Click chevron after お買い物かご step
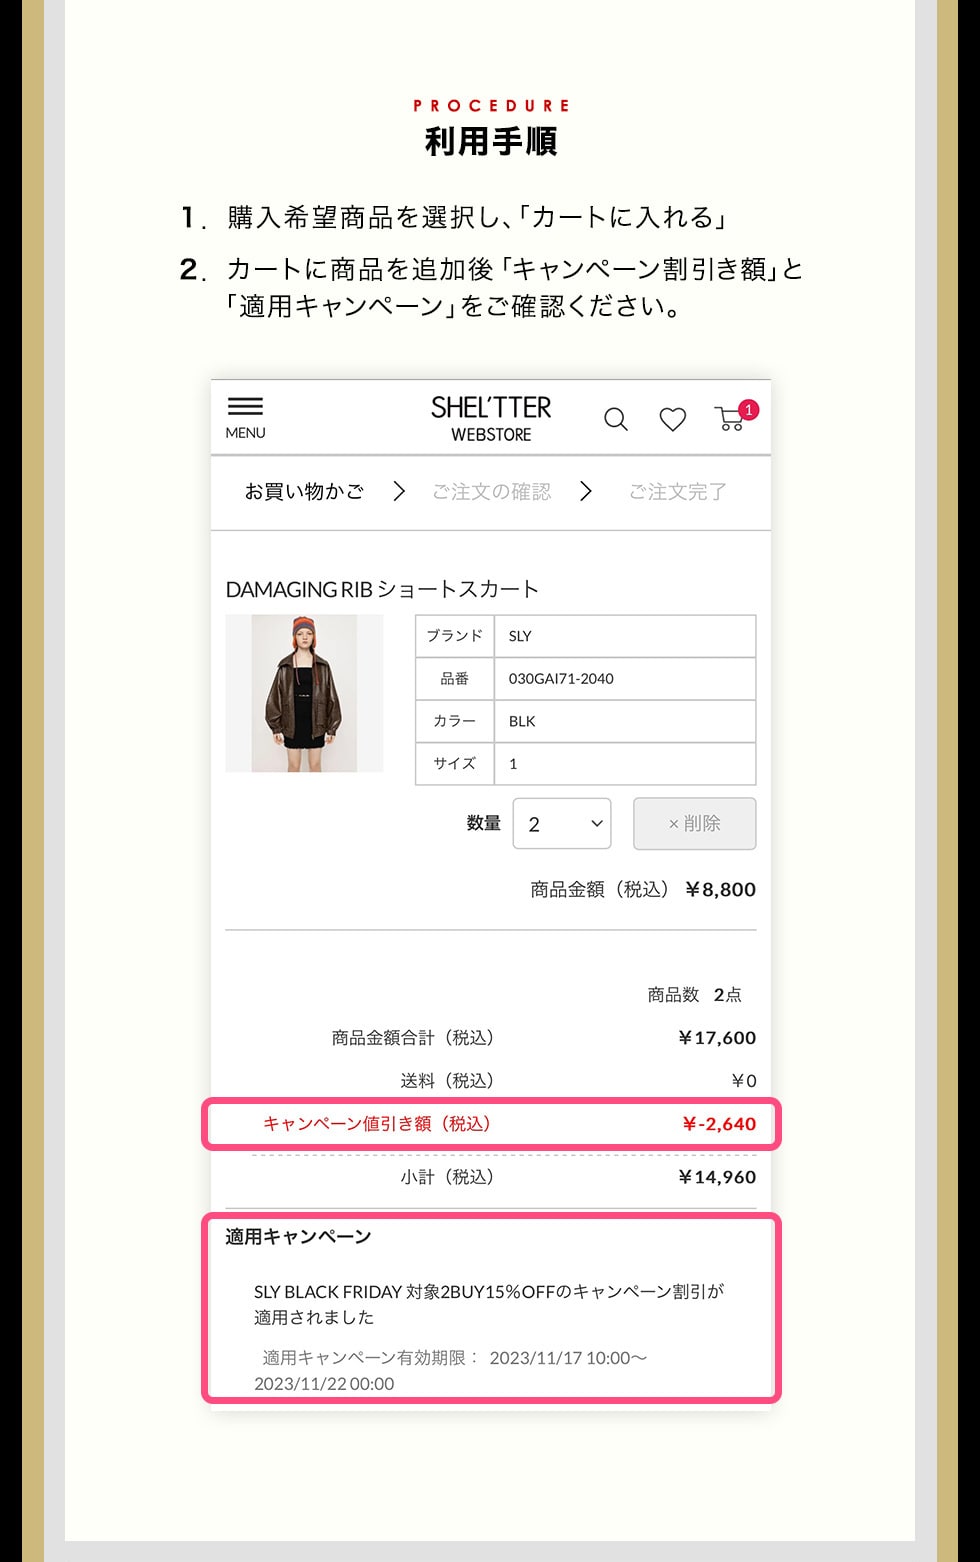This screenshot has height=1562, width=980. 399,491
